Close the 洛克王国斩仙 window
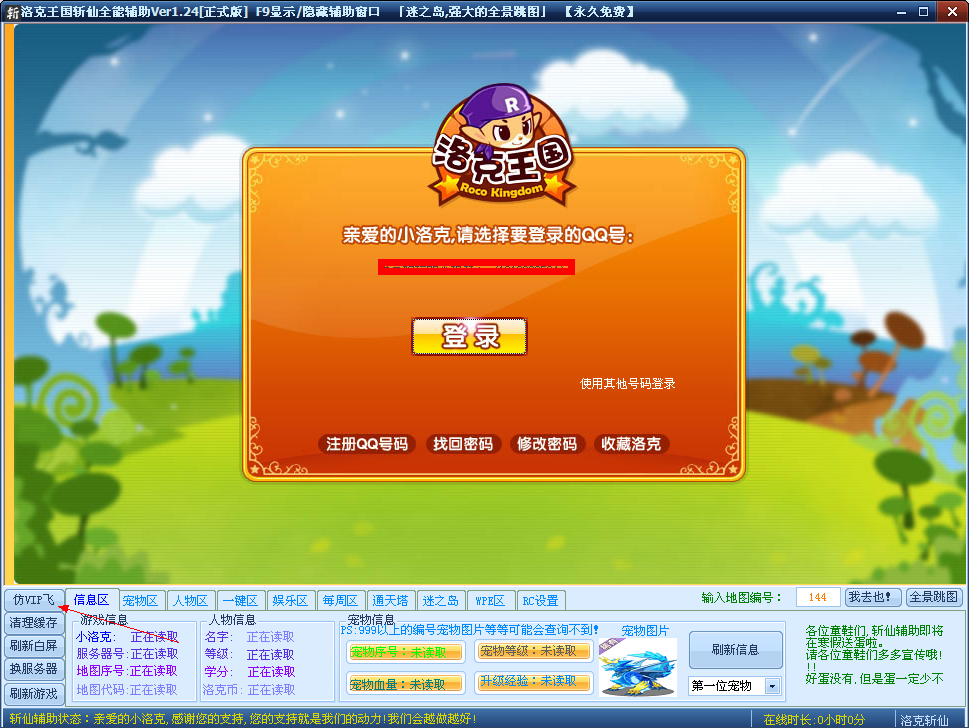 coord(952,12)
